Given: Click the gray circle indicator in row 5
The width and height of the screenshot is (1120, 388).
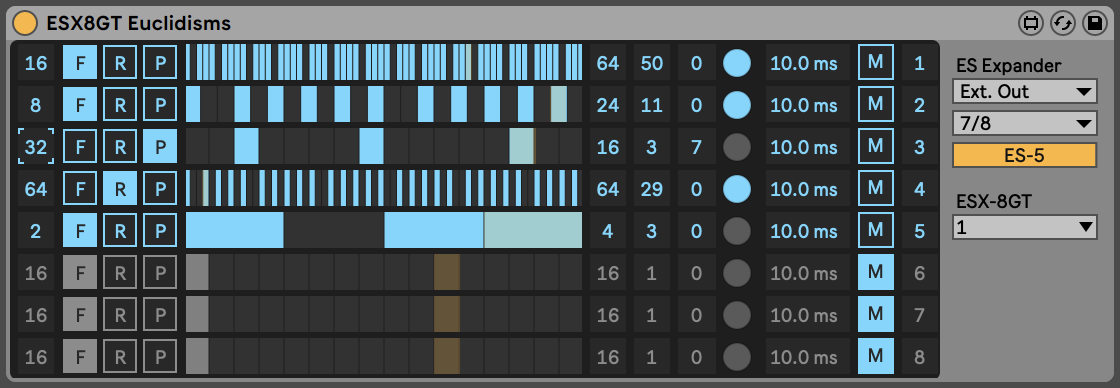Looking at the screenshot, I should pos(737,231).
